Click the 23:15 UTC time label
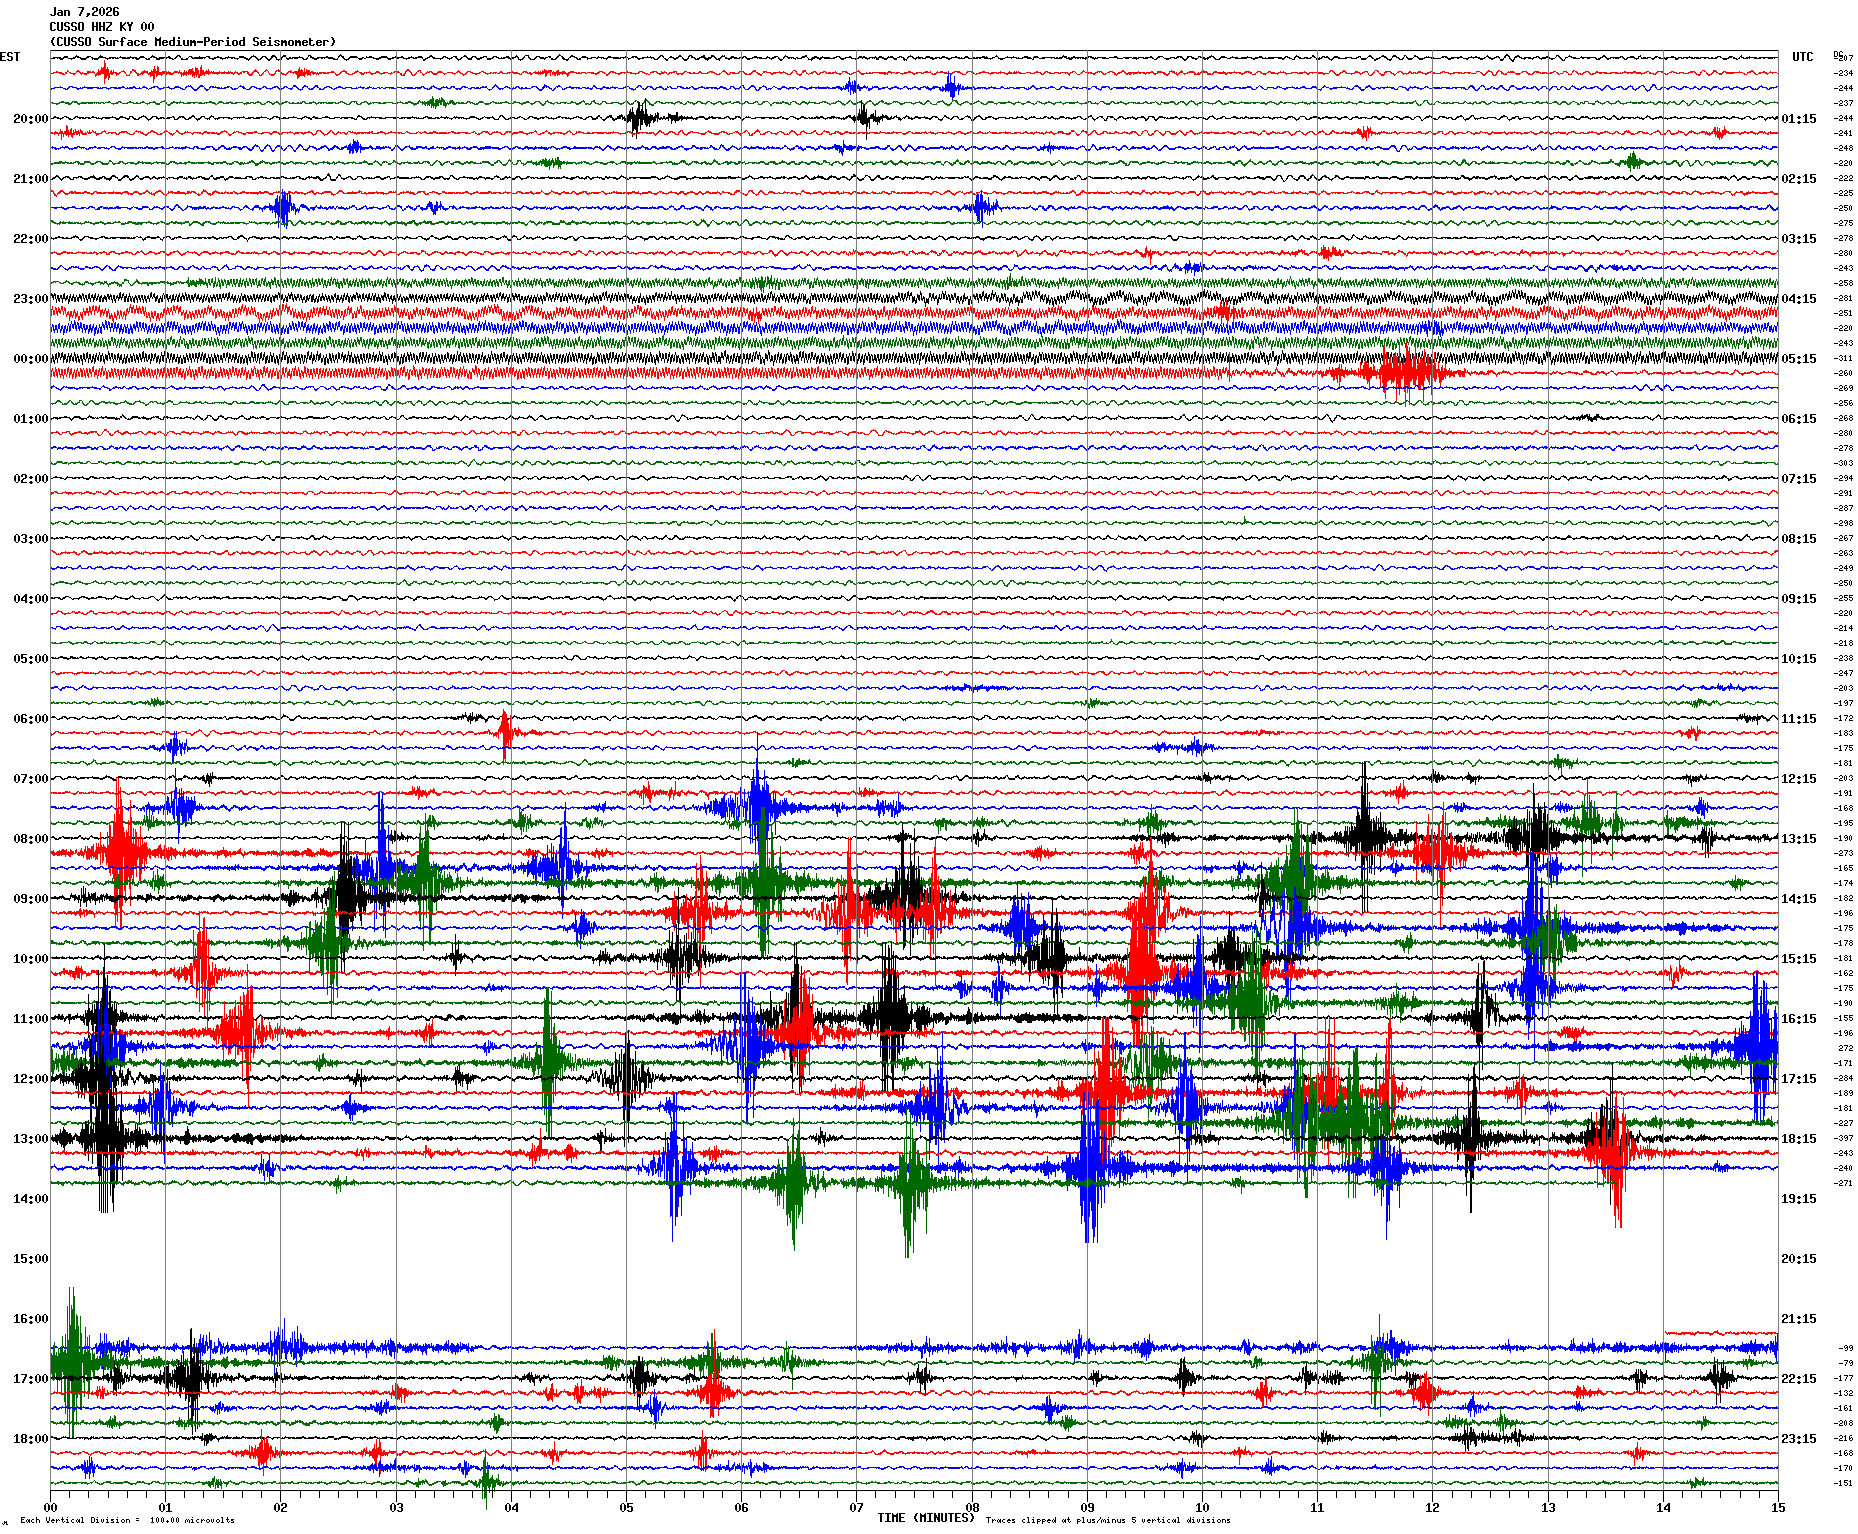1858x1534 pixels. tap(1798, 1439)
